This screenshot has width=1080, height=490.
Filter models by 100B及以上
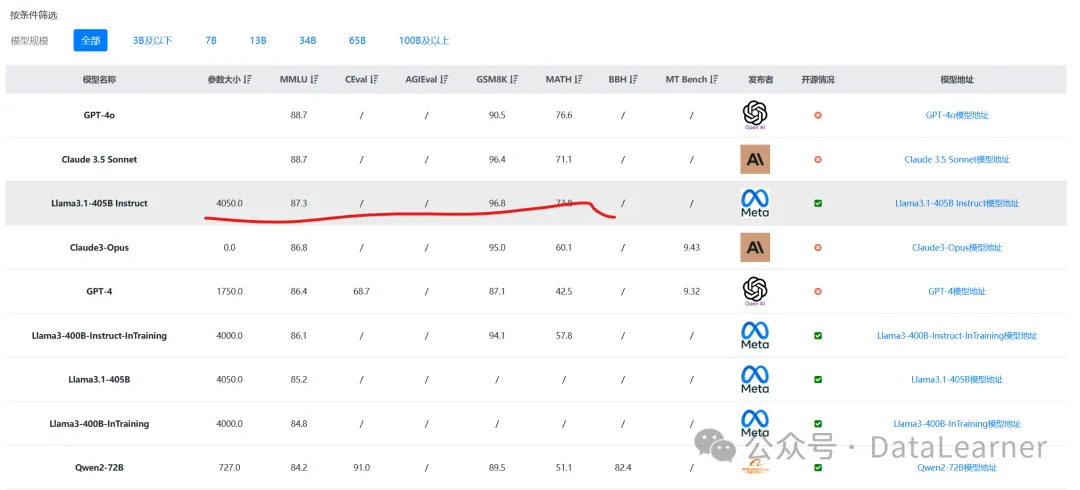point(424,41)
